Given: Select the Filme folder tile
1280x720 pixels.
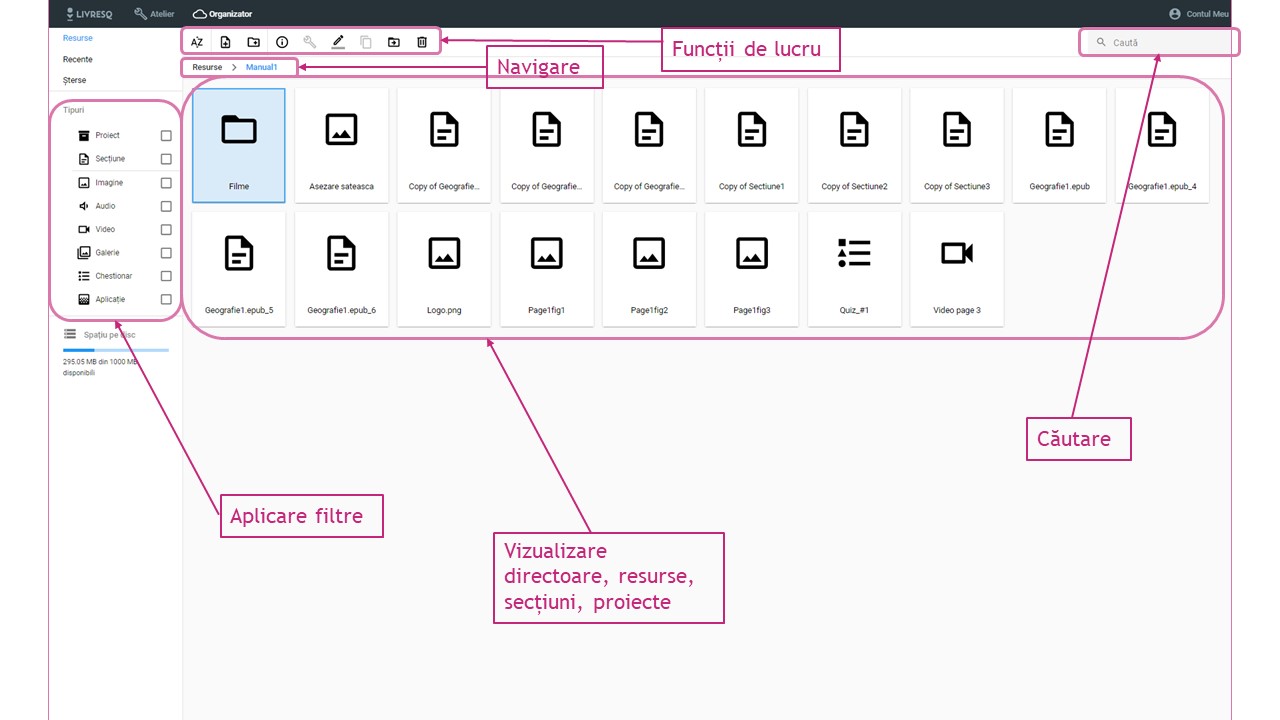Looking at the screenshot, I should (239, 146).
